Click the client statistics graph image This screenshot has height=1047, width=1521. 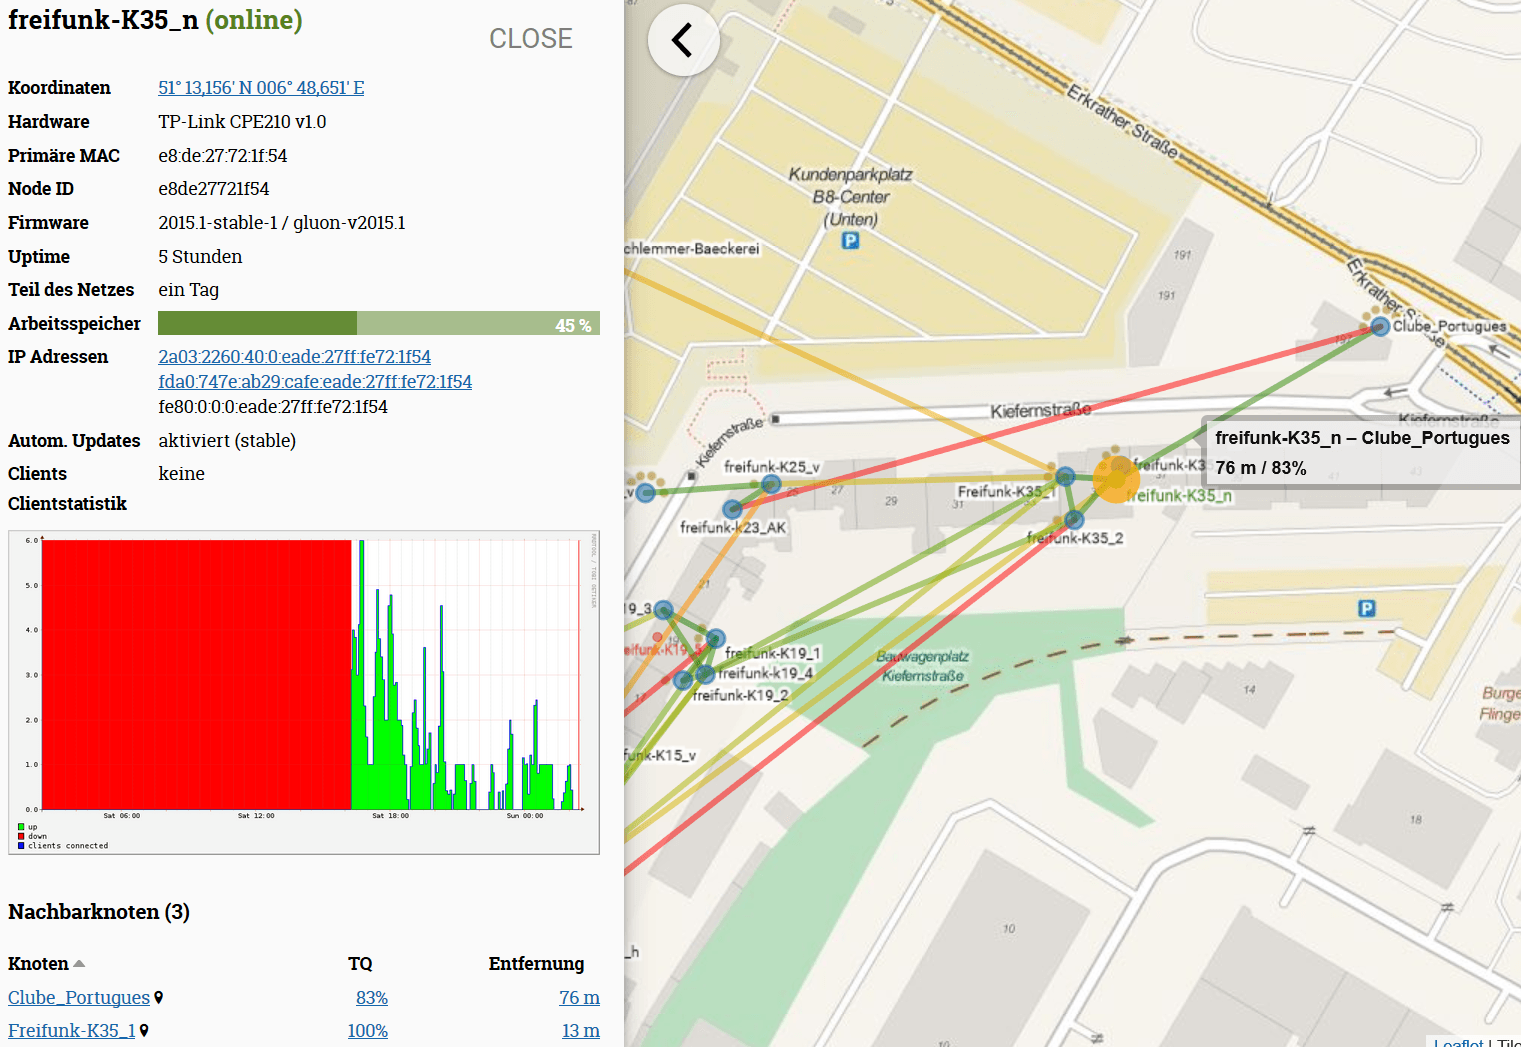(x=304, y=692)
